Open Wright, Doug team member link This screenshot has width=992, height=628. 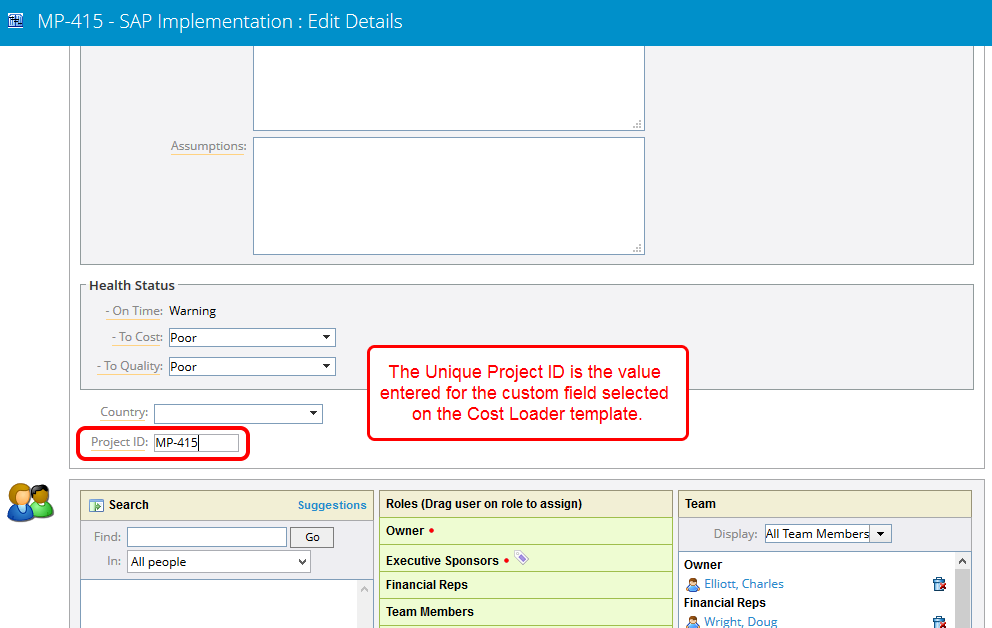(740, 621)
